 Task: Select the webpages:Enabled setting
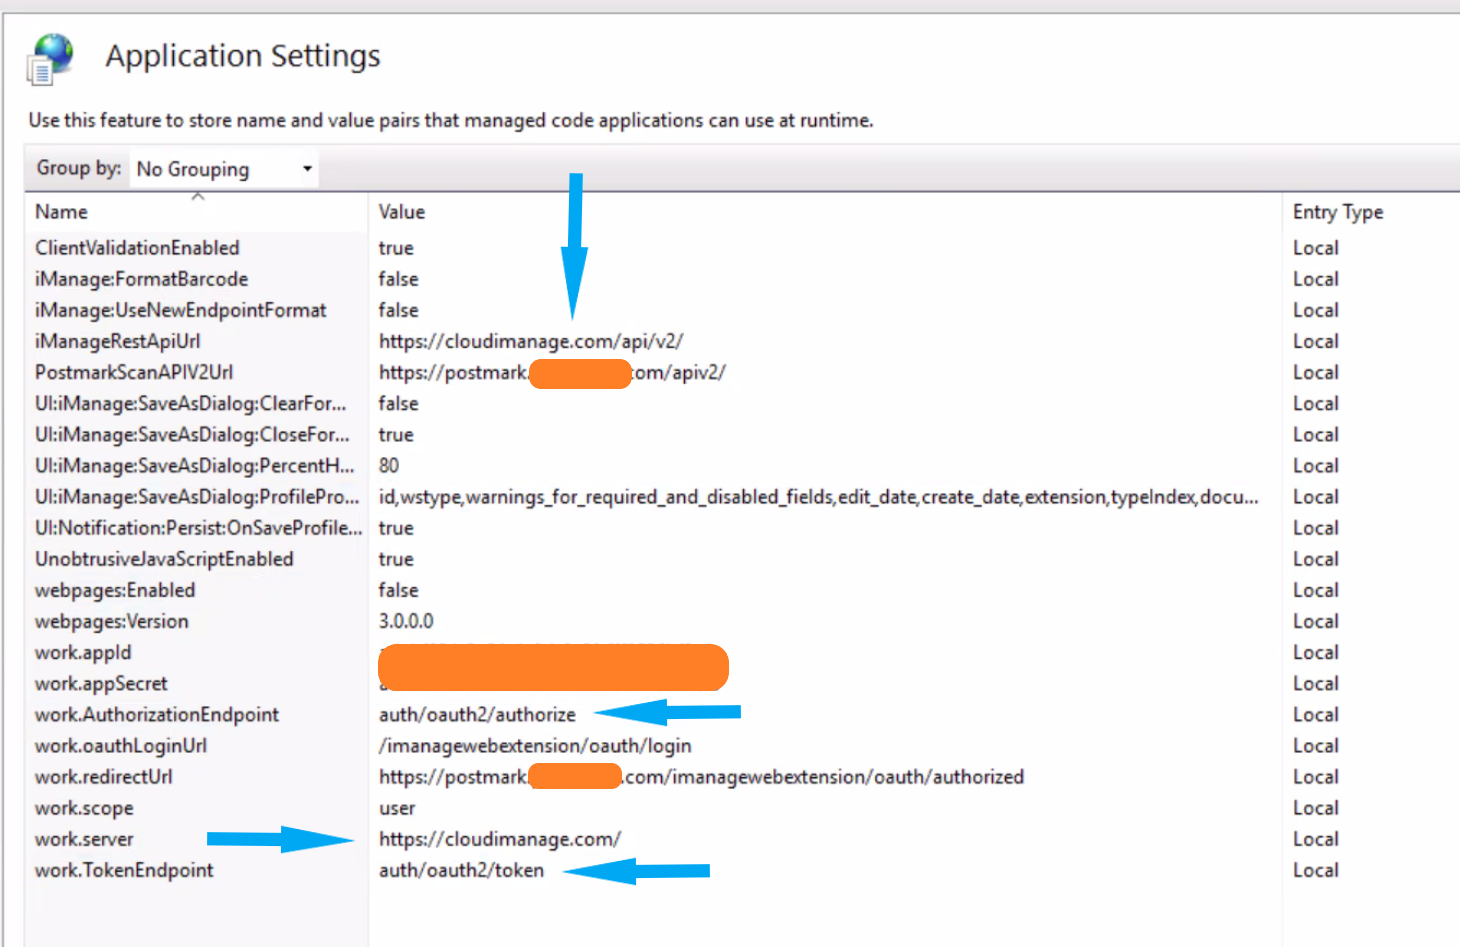coord(115,590)
